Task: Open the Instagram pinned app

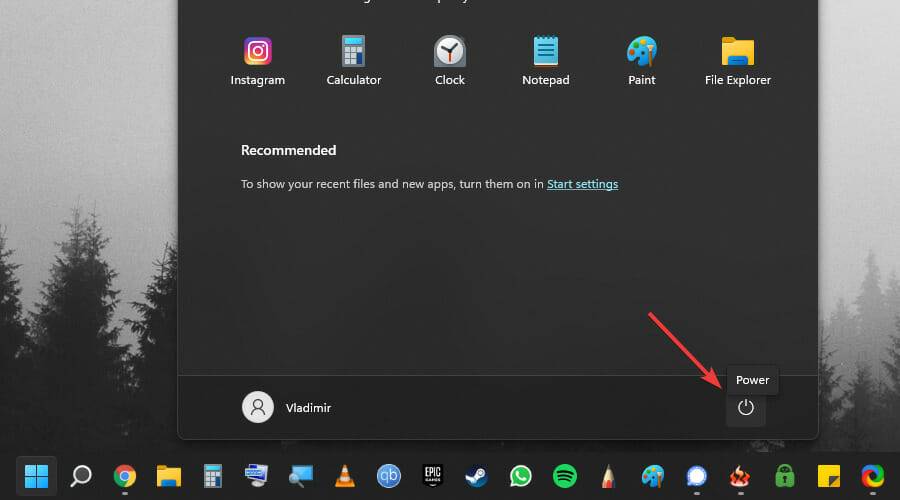Action: 258,61
